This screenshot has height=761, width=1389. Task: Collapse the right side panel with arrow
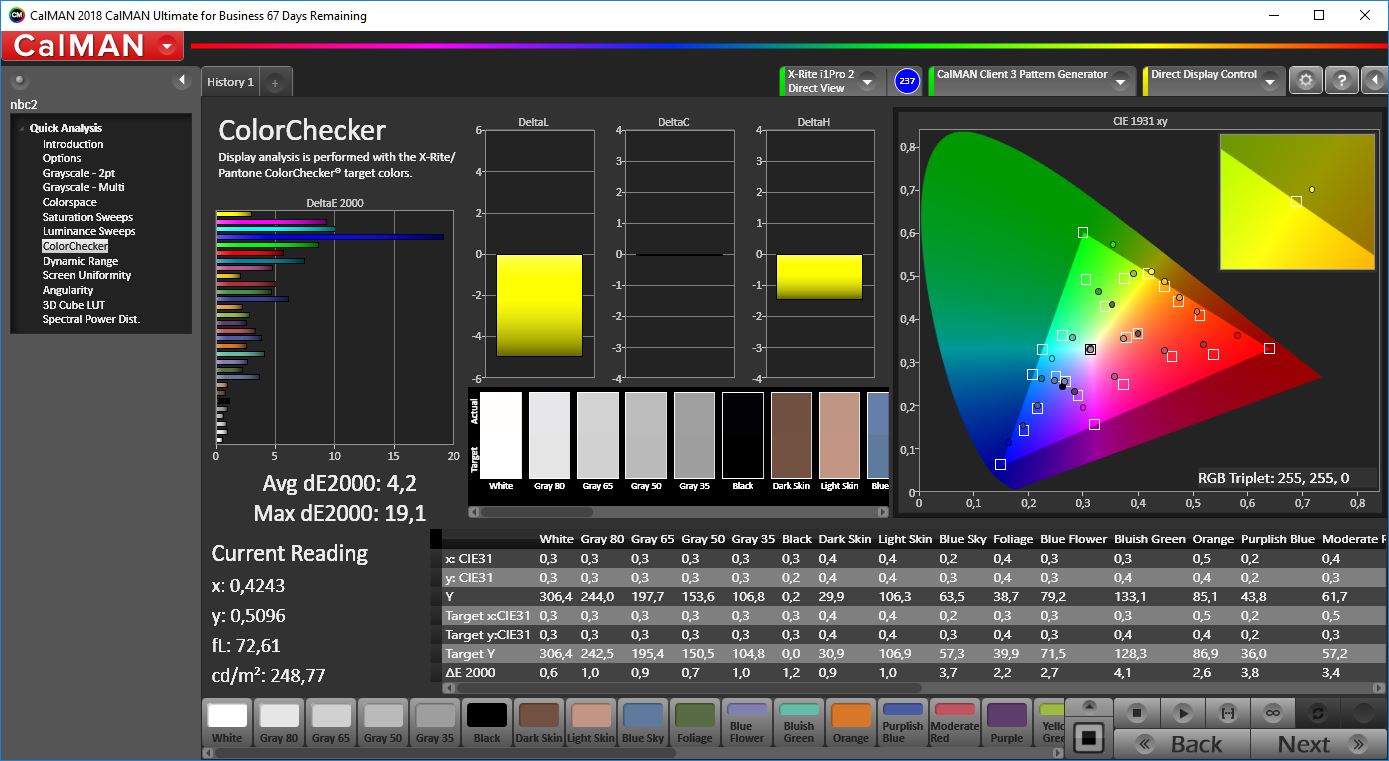(x=1375, y=81)
